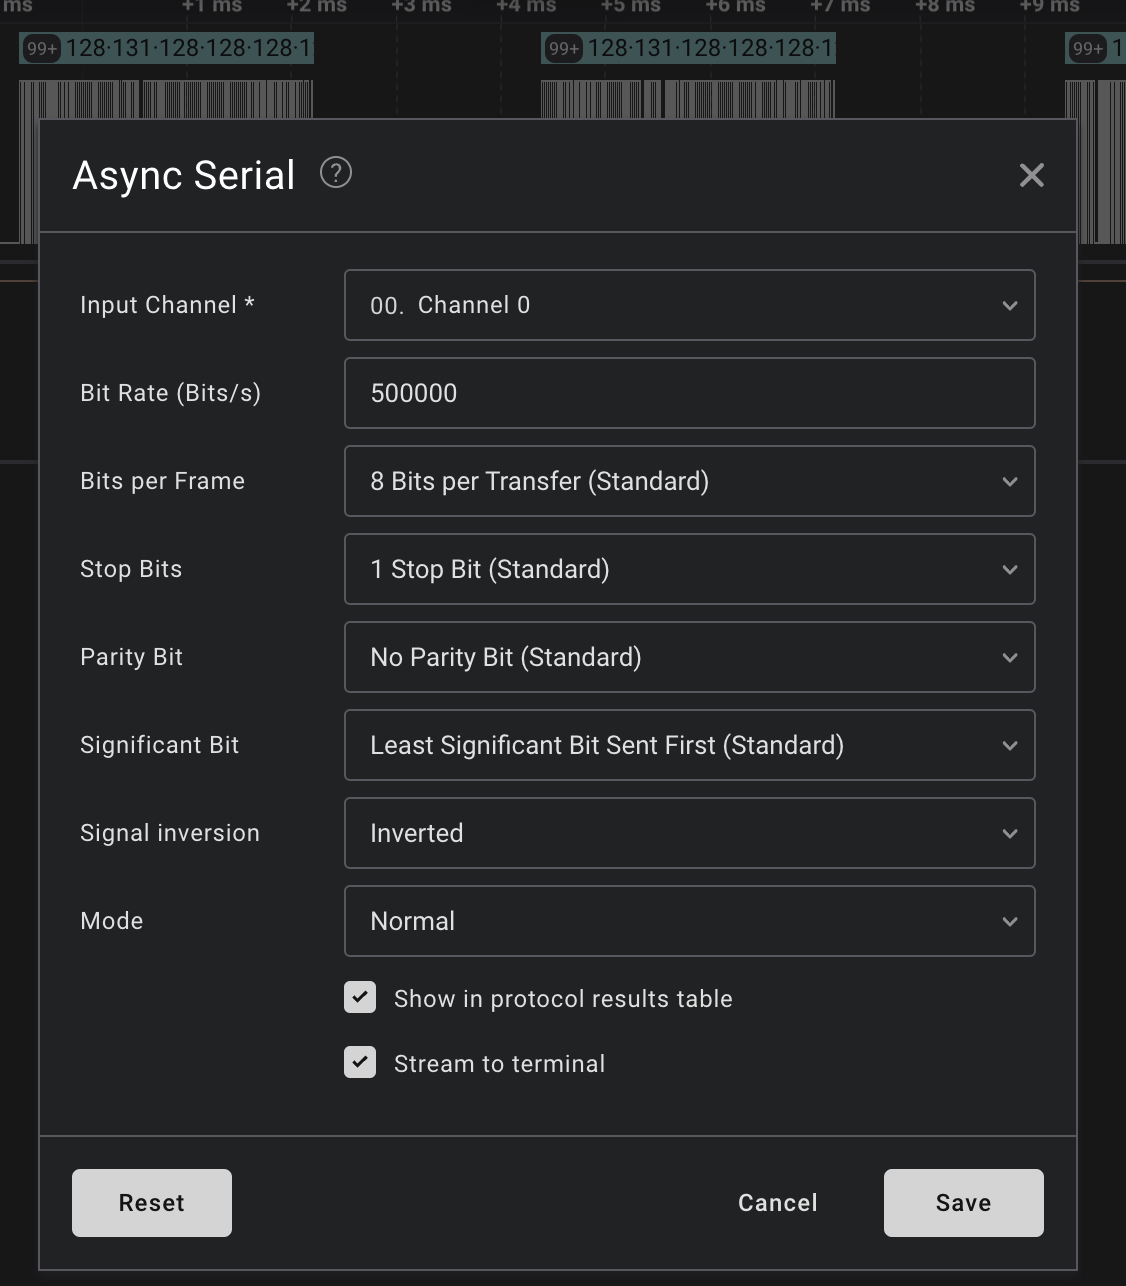Click the Bit Rate input field

pyautogui.click(x=689, y=393)
